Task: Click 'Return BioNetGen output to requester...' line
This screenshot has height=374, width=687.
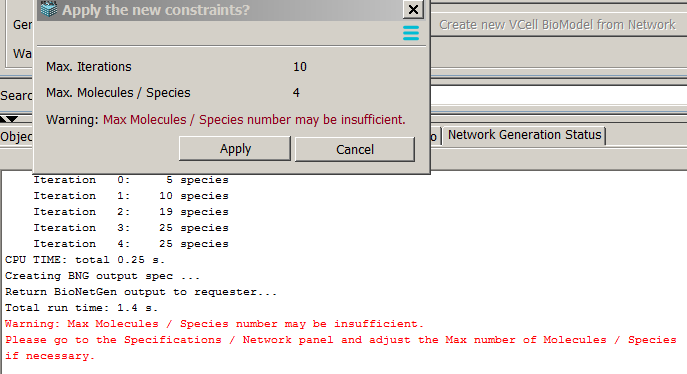Action: tap(141, 292)
